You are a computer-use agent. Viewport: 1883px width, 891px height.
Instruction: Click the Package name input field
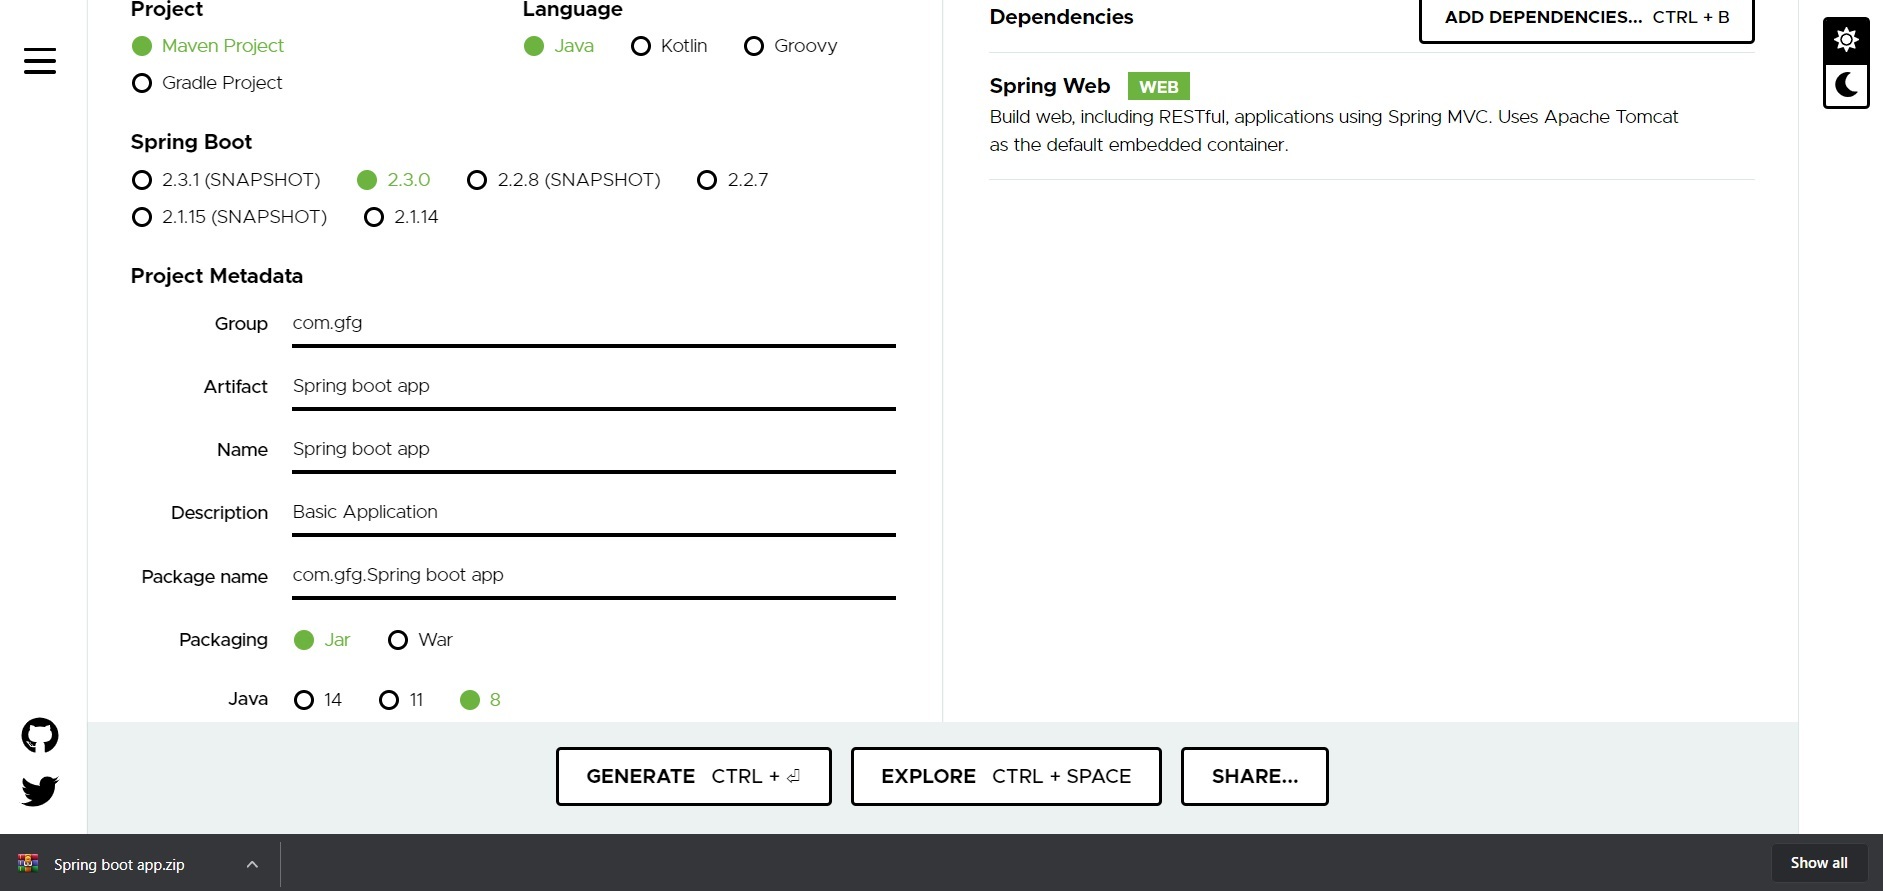pyautogui.click(x=594, y=576)
